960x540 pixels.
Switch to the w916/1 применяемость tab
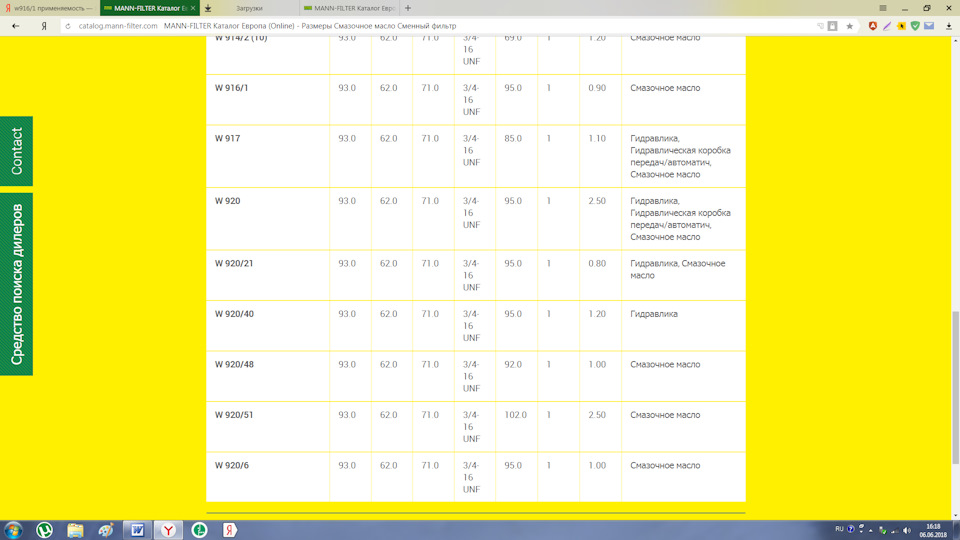coord(50,8)
